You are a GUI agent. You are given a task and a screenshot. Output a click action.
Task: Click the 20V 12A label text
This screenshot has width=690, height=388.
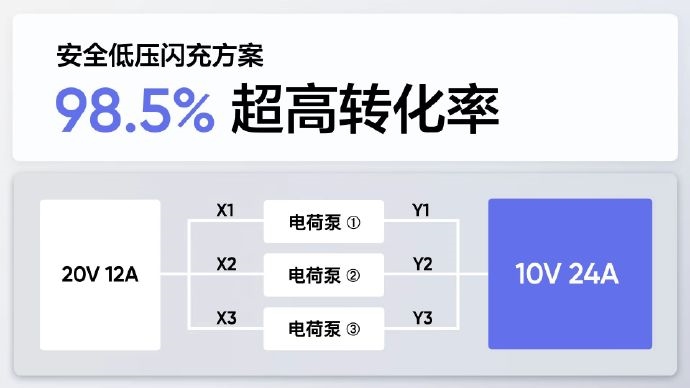point(100,275)
